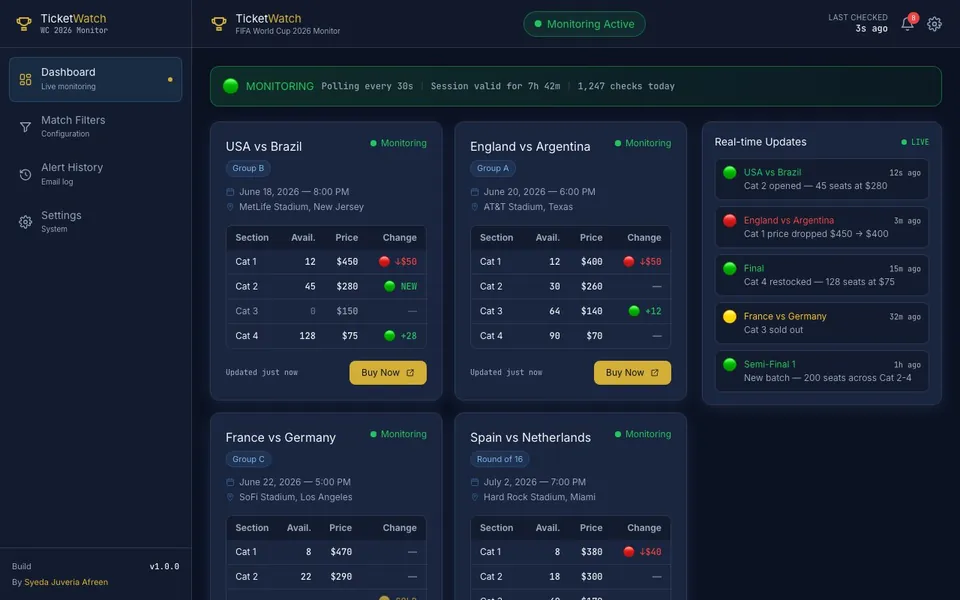Click the Group A tag
Screen dimensions: 960x600
[493, 168]
